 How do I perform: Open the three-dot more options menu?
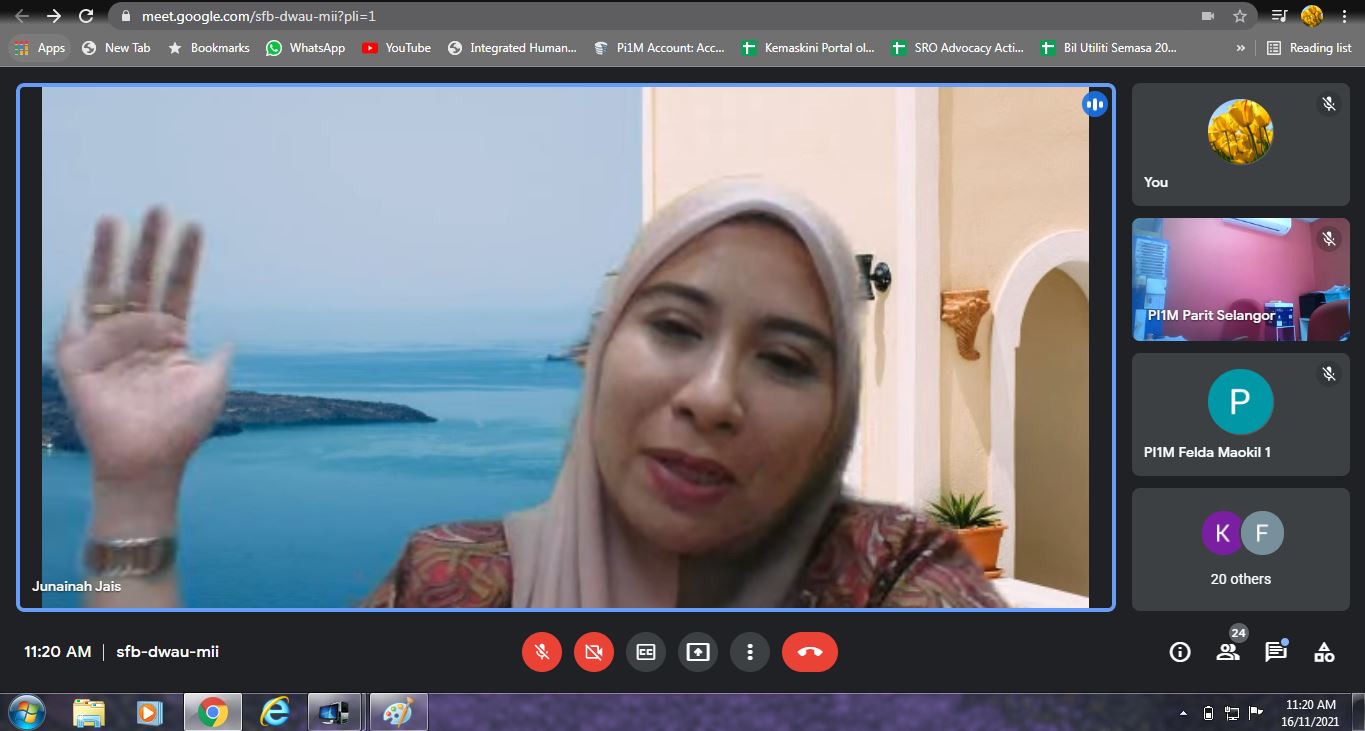(749, 652)
